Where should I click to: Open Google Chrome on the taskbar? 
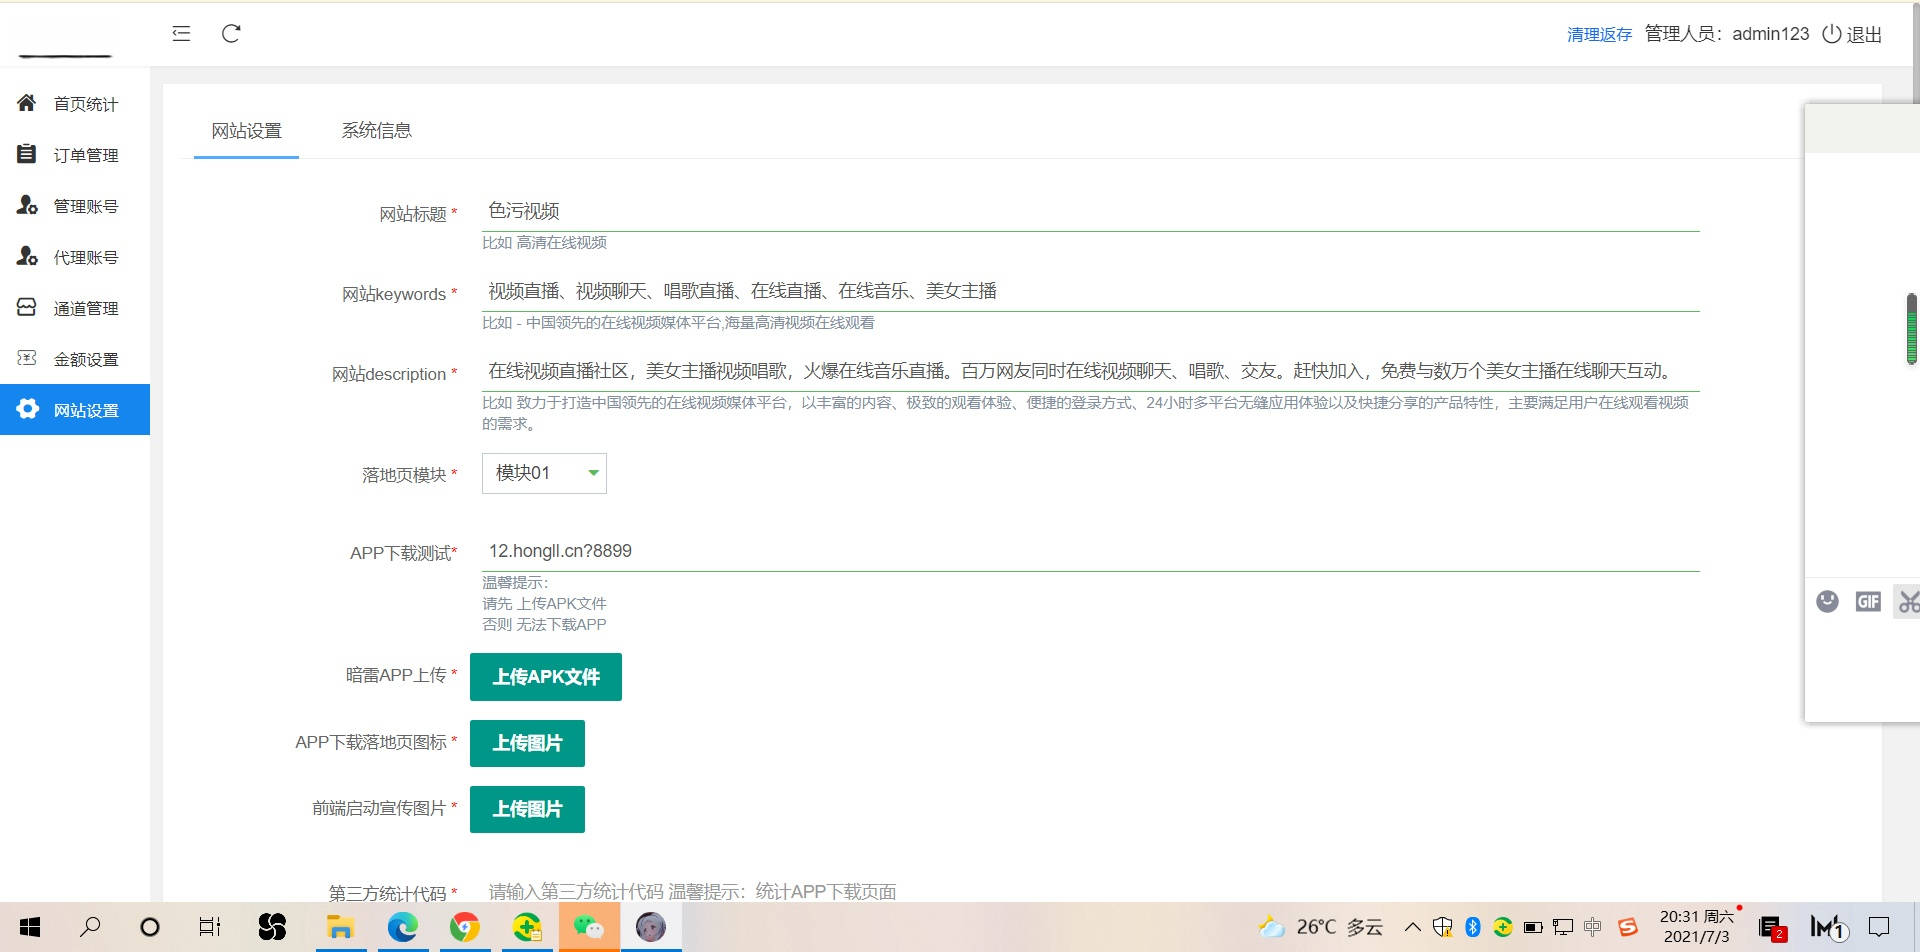464,927
